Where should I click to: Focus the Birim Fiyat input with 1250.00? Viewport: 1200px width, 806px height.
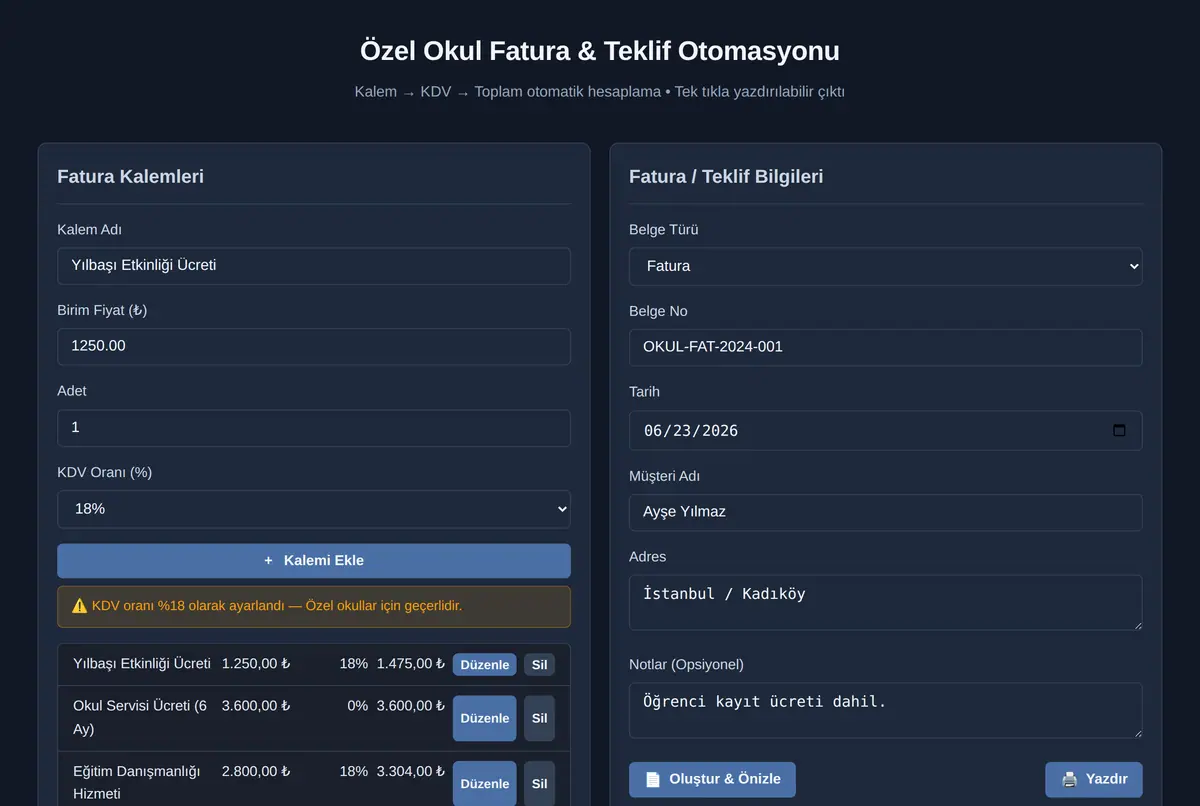(314, 347)
